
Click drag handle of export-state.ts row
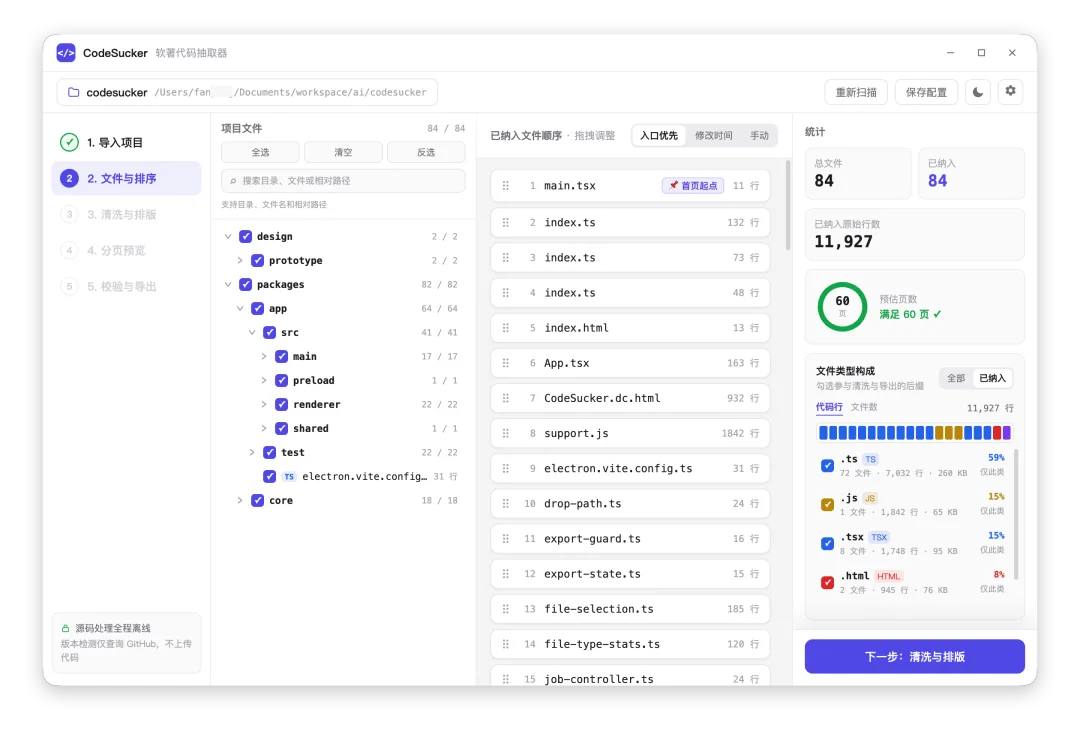click(x=506, y=574)
